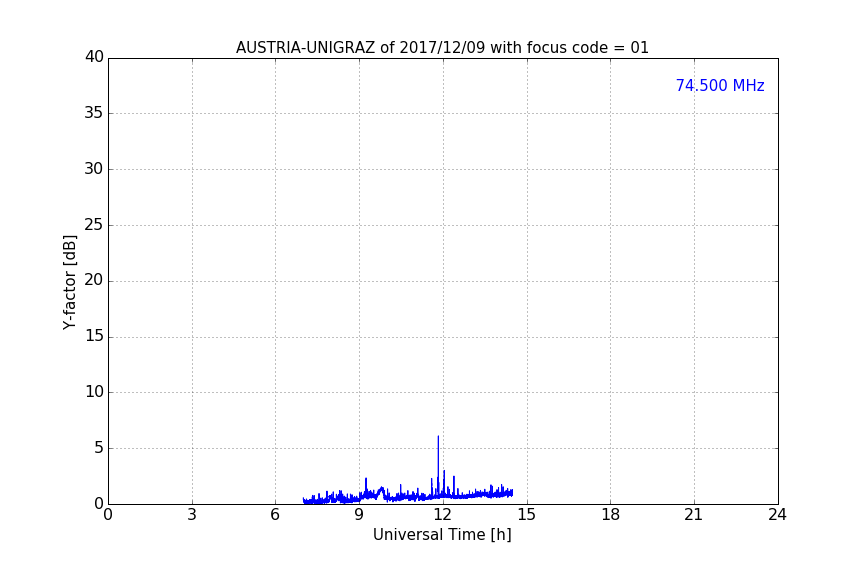Click the blue 74.500 MHz frequency label
Screen dimensions: 864x576
(720, 85)
